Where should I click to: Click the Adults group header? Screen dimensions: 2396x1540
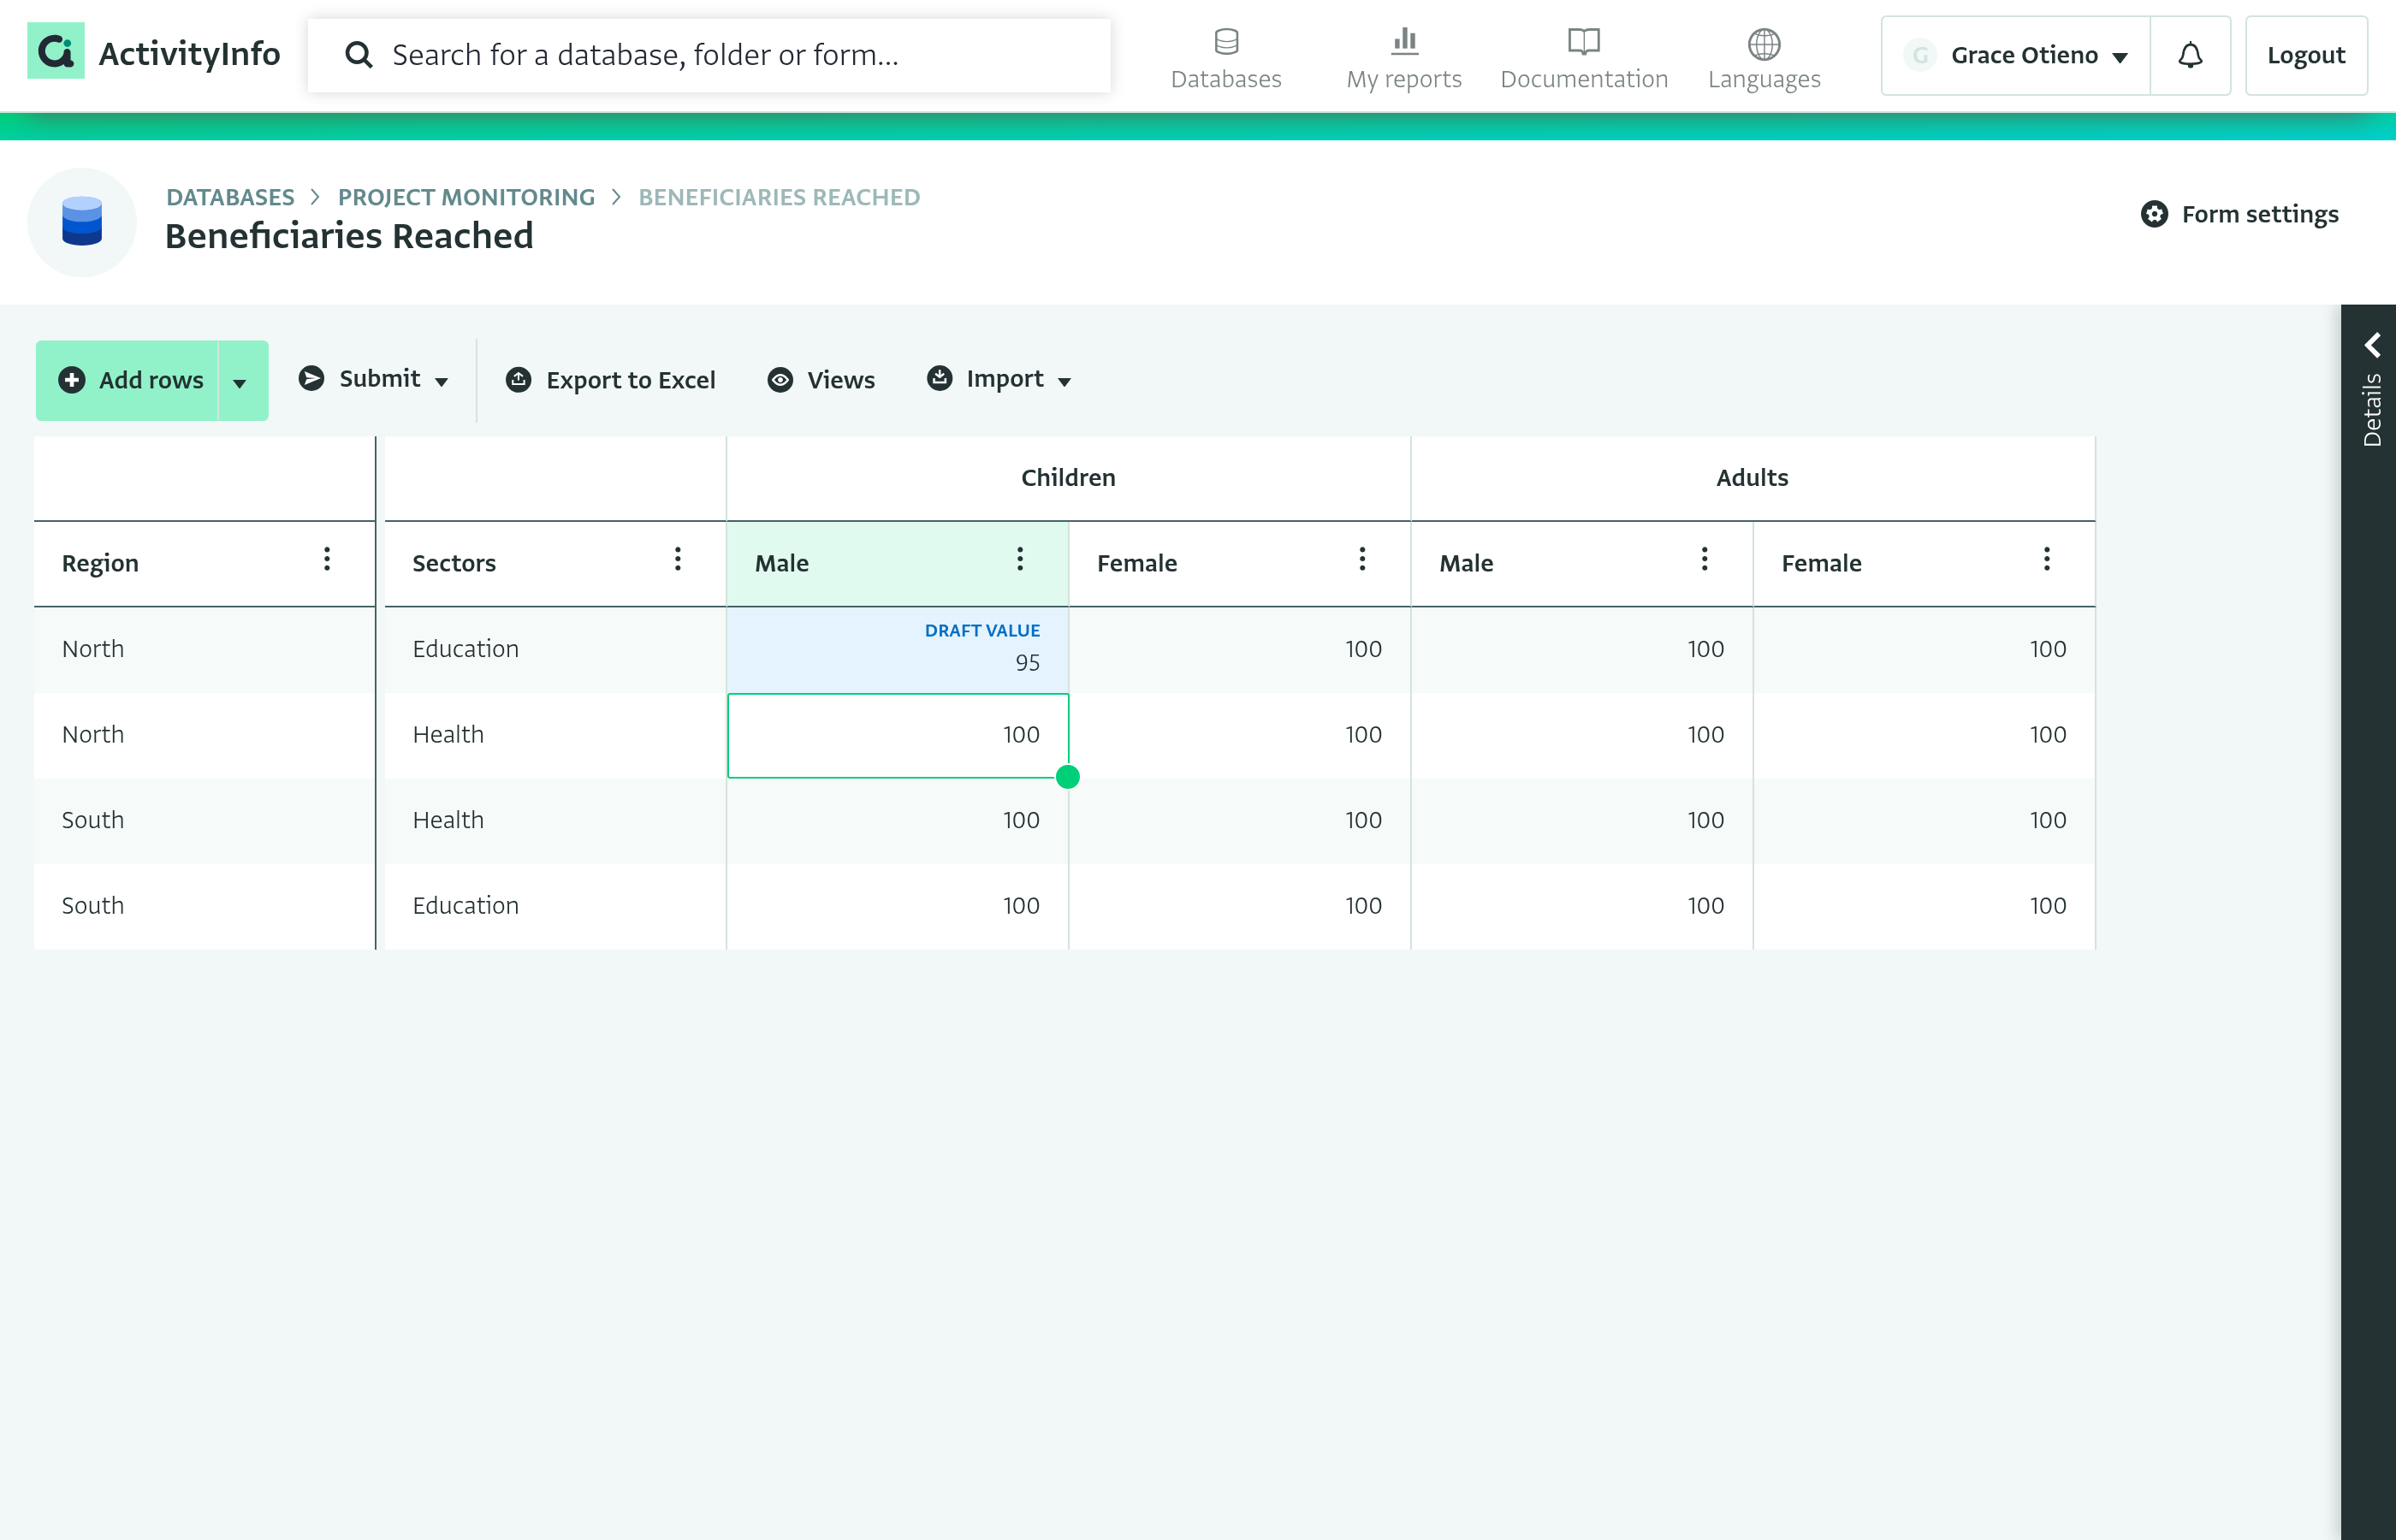click(x=1752, y=478)
